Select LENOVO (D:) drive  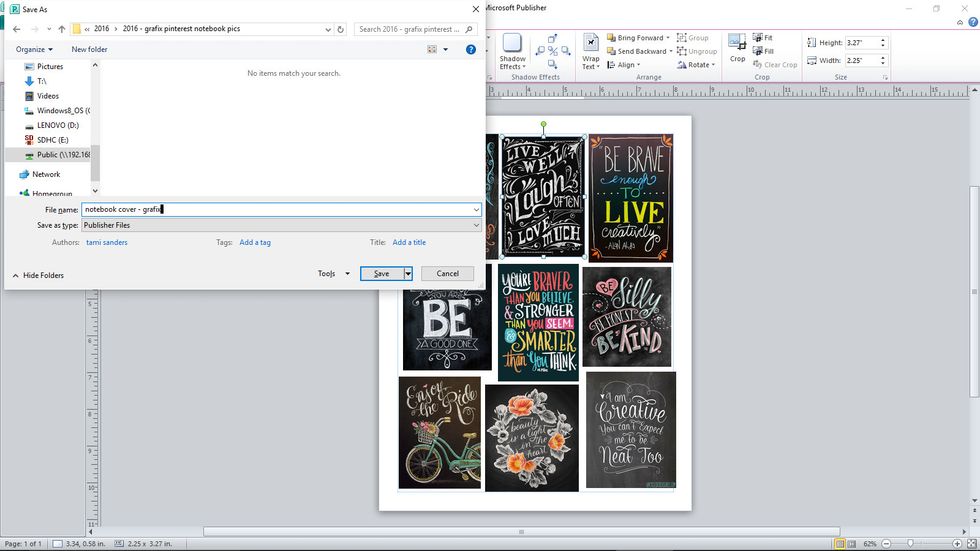(58, 126)
